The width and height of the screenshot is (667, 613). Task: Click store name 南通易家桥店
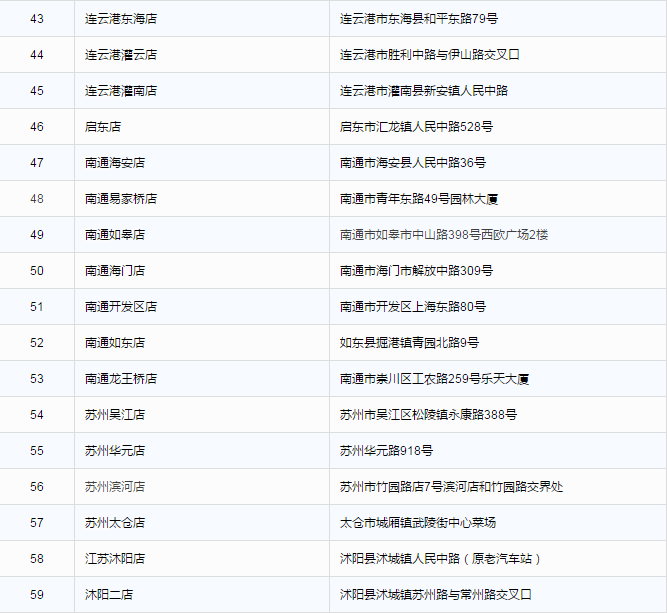pos(121,199)
